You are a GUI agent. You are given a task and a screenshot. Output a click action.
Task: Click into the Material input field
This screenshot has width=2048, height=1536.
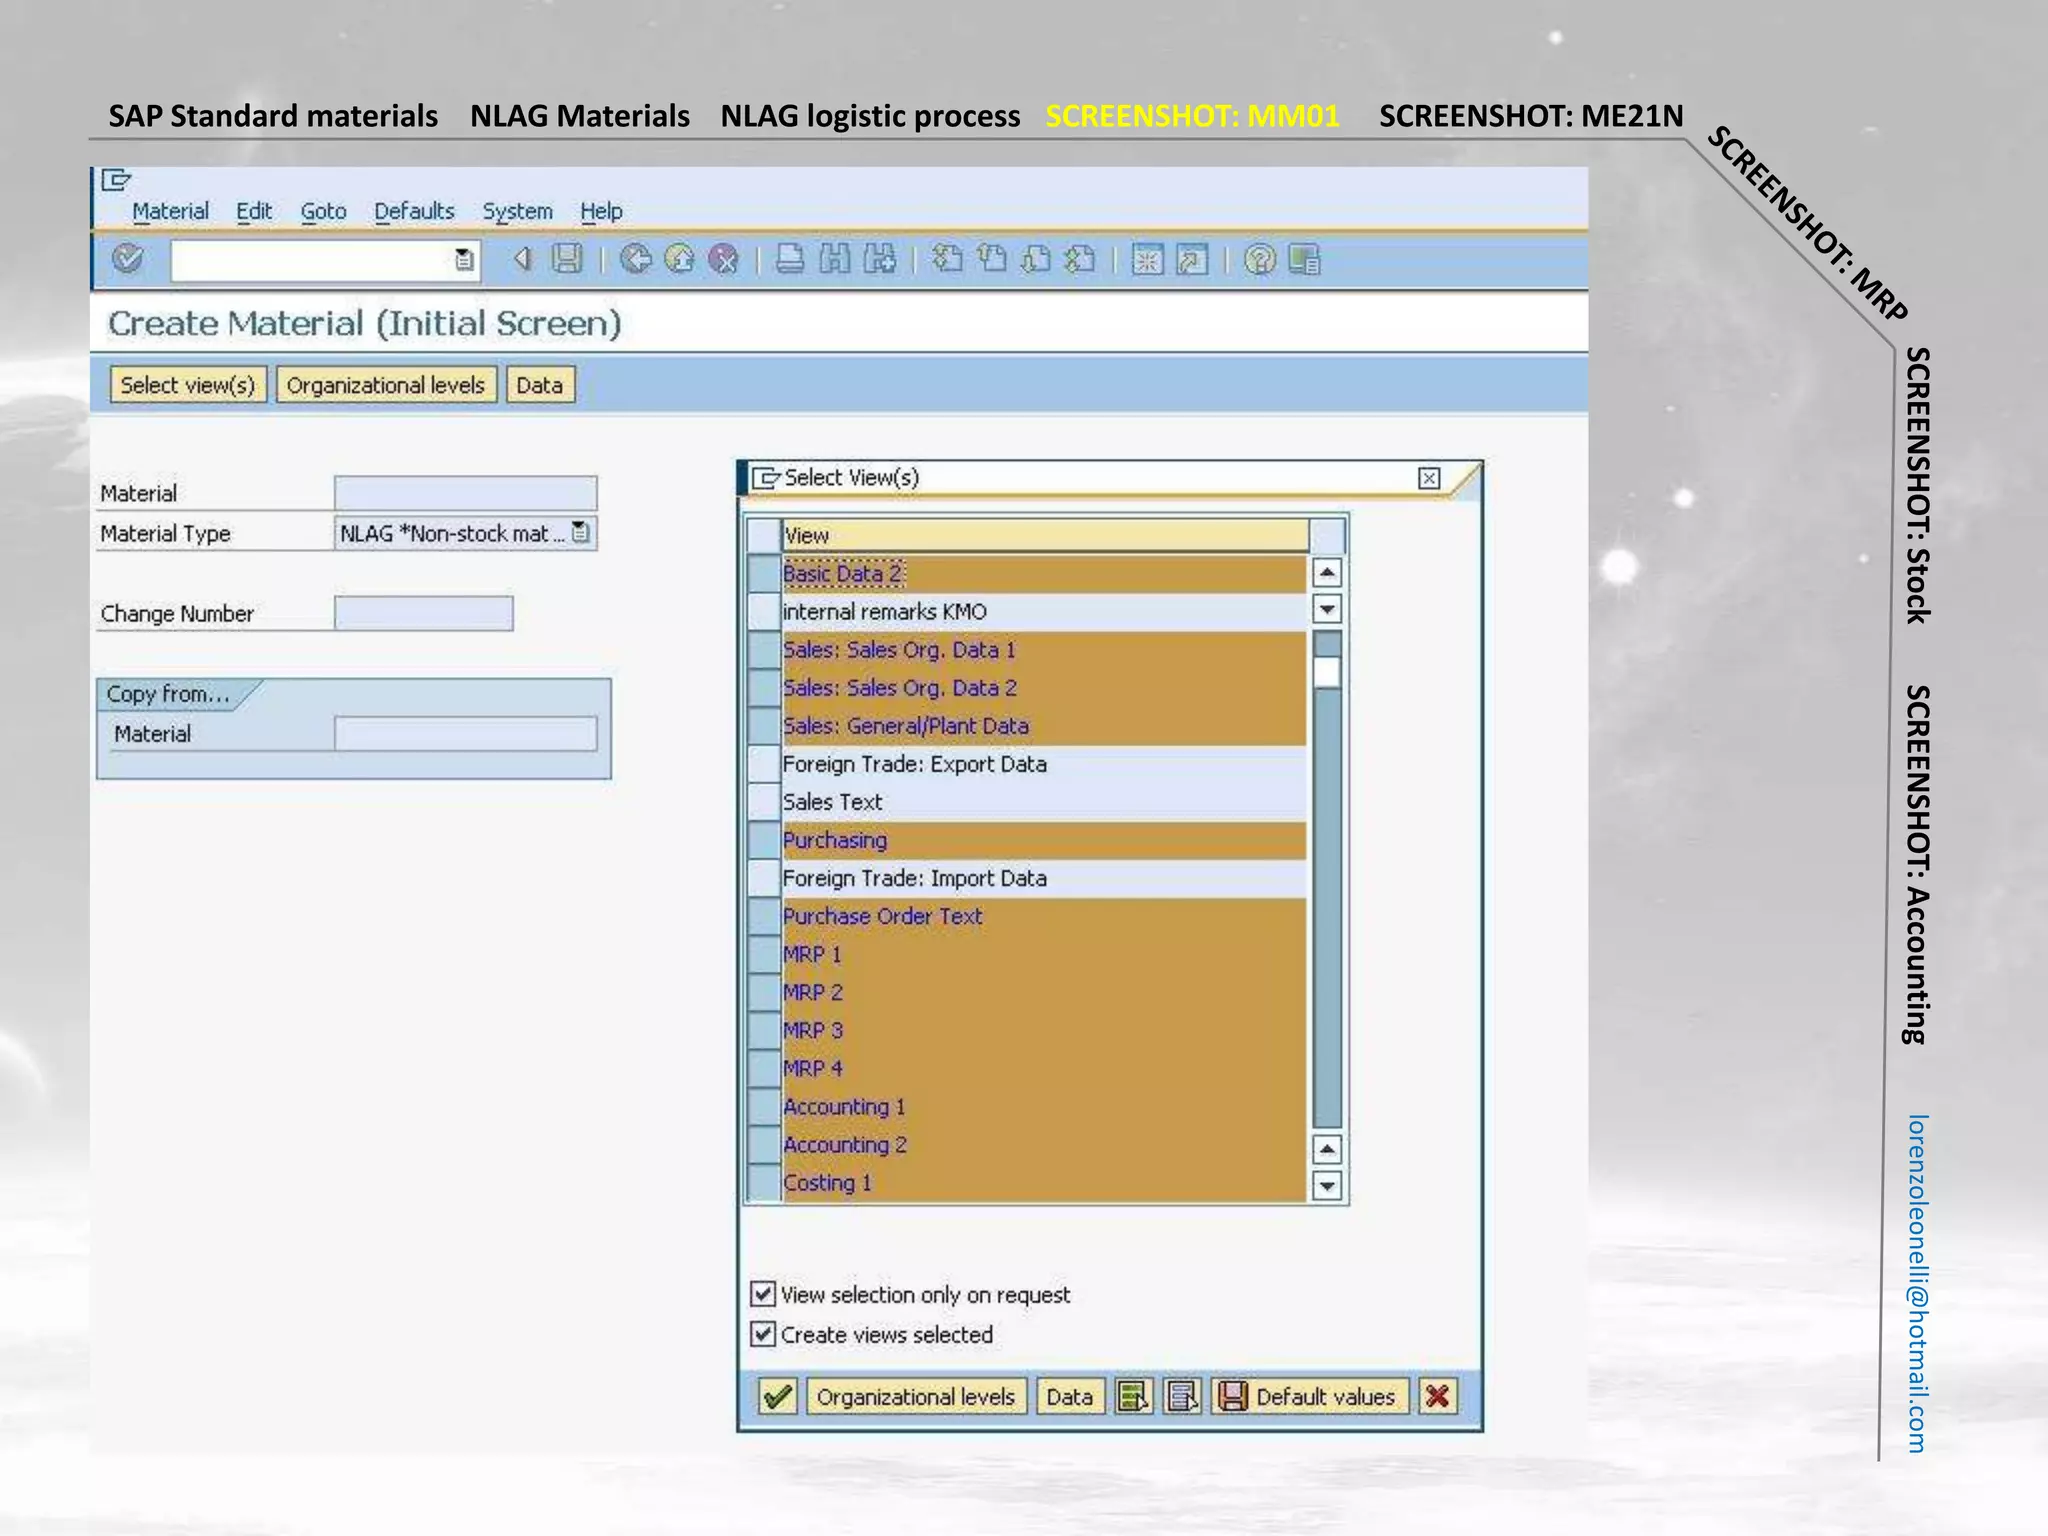[x=465, y=493]
